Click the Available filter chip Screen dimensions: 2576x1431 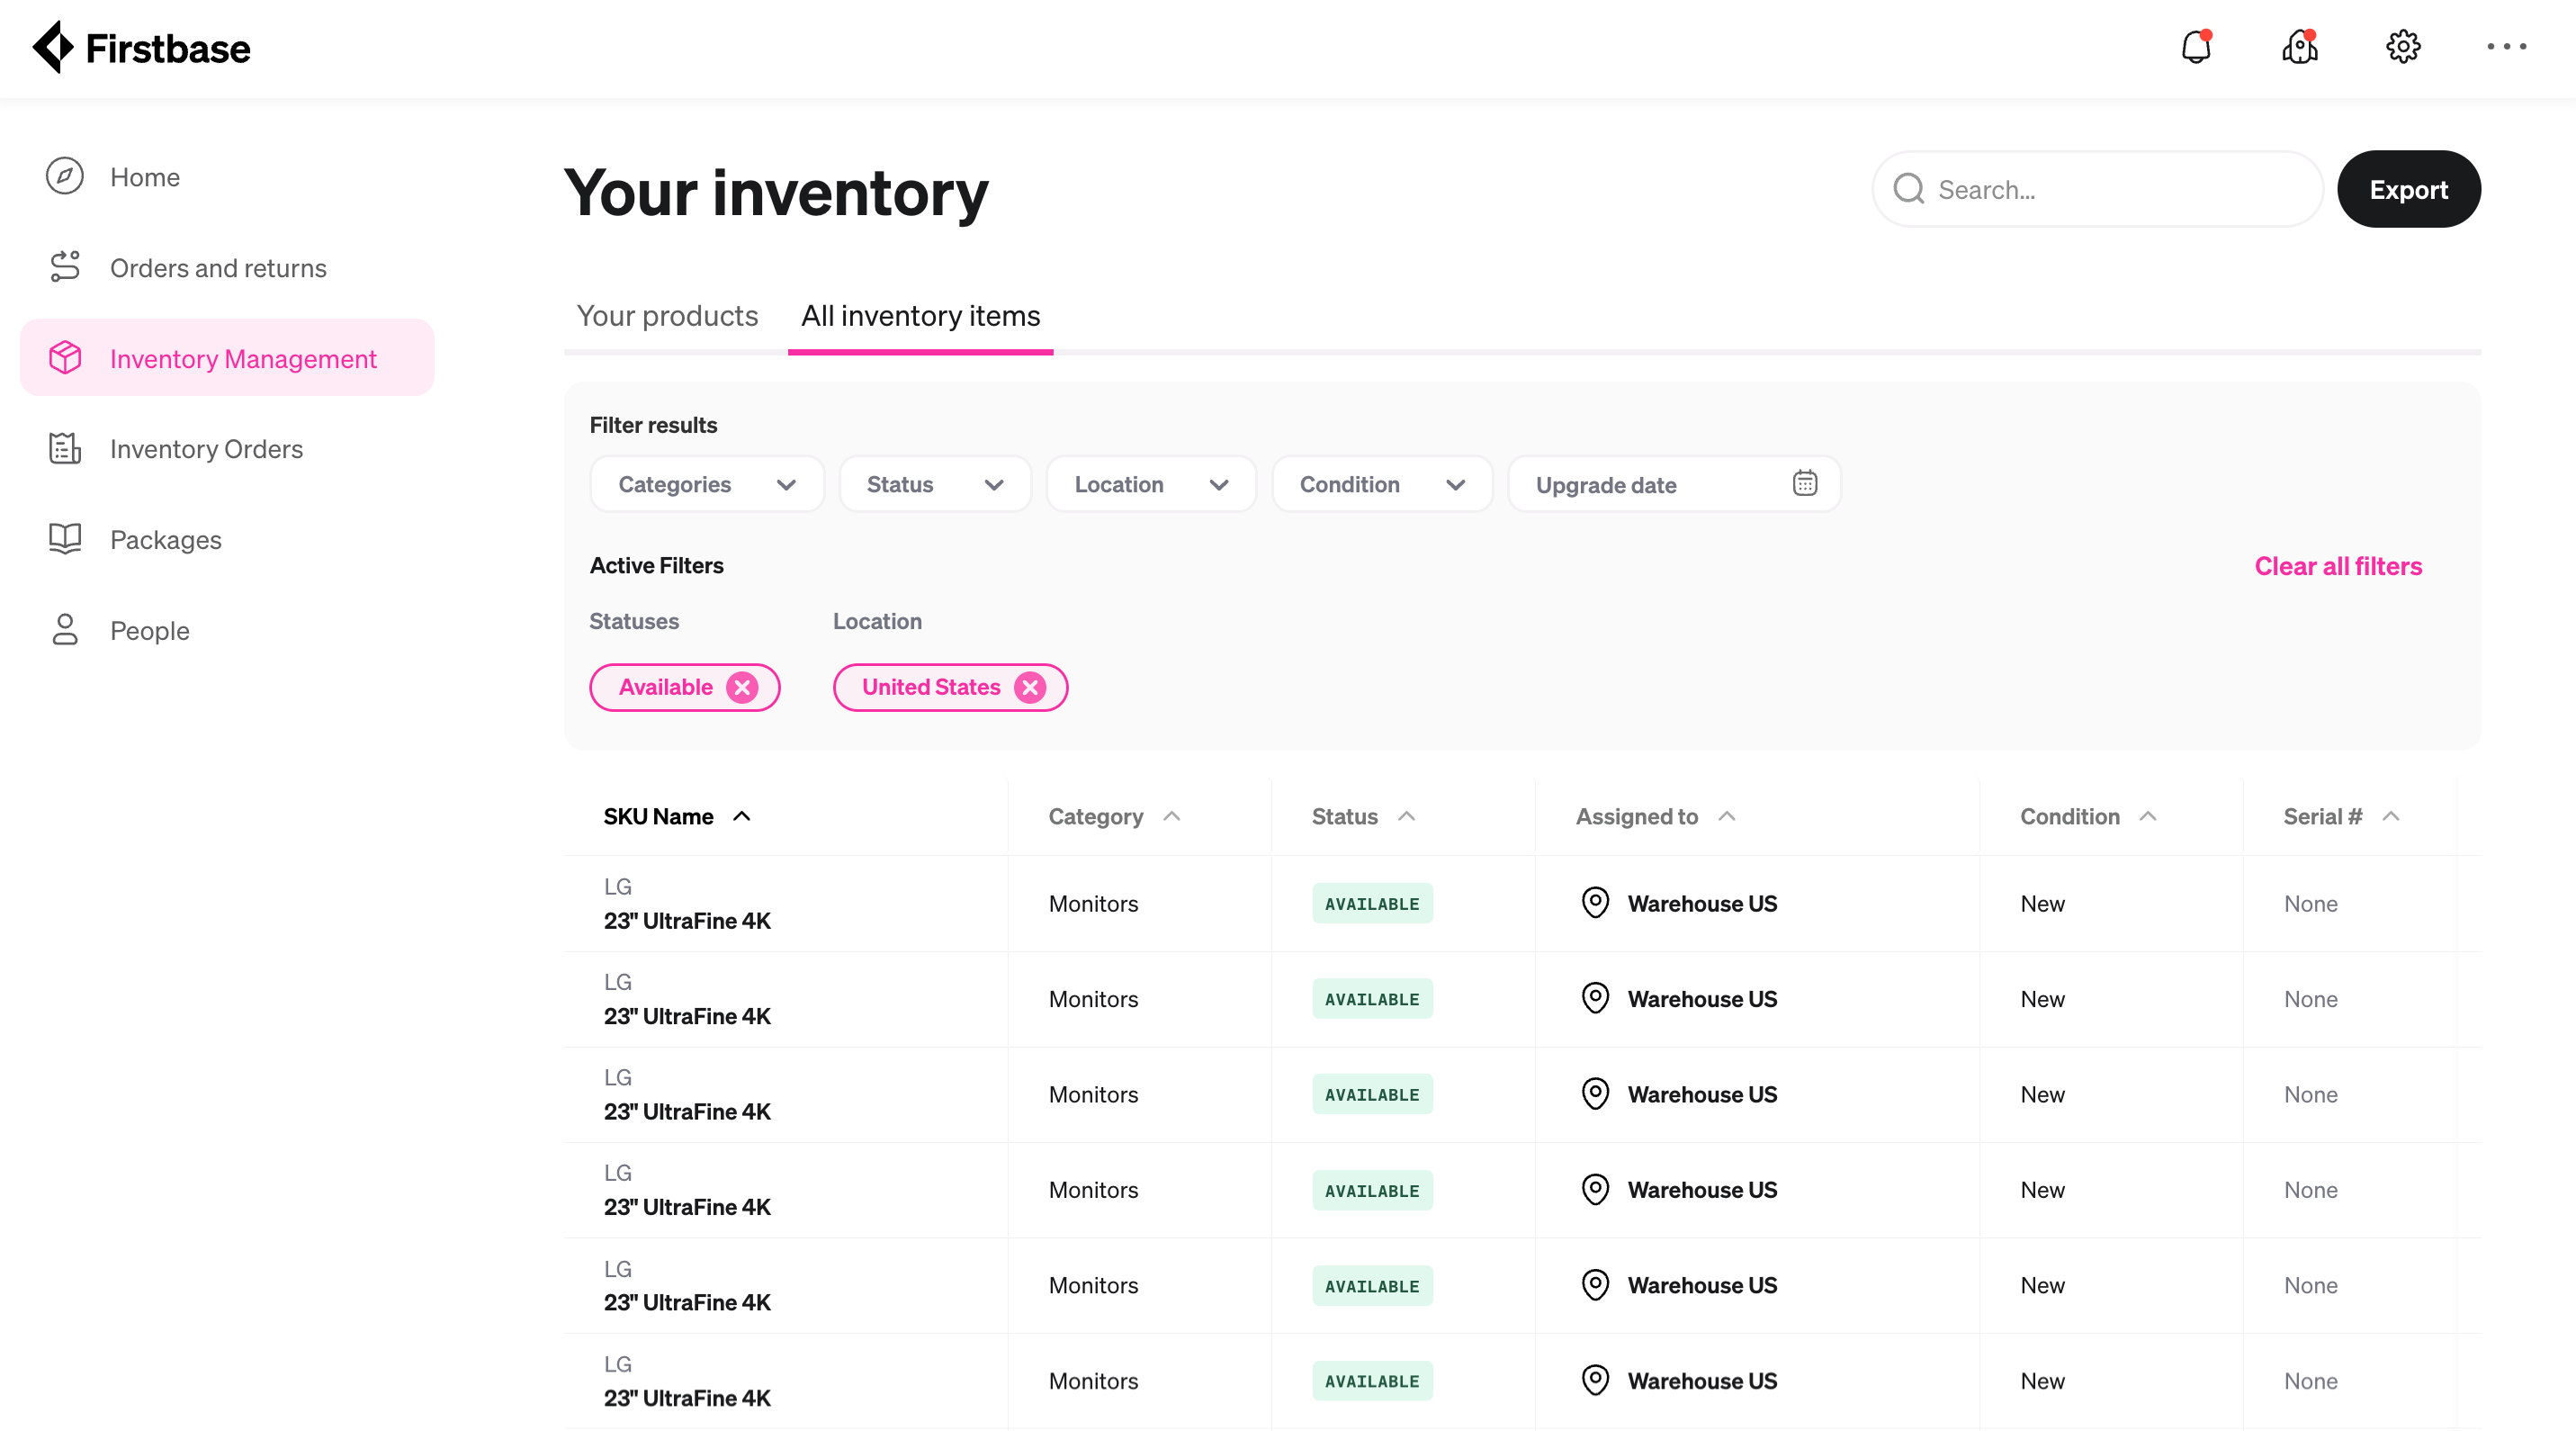click(684, 687)
